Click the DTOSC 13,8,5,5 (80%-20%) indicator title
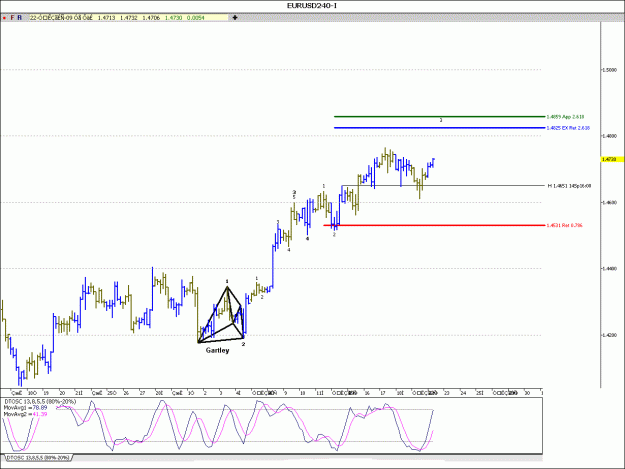 39,402
